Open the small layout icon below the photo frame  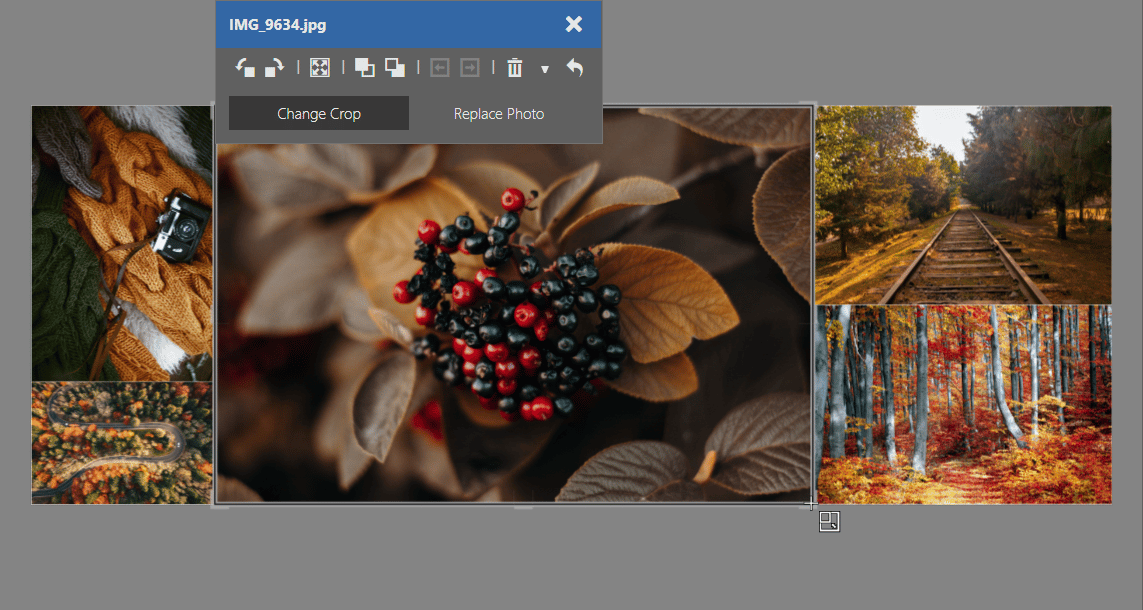click(x=828, y=521)
